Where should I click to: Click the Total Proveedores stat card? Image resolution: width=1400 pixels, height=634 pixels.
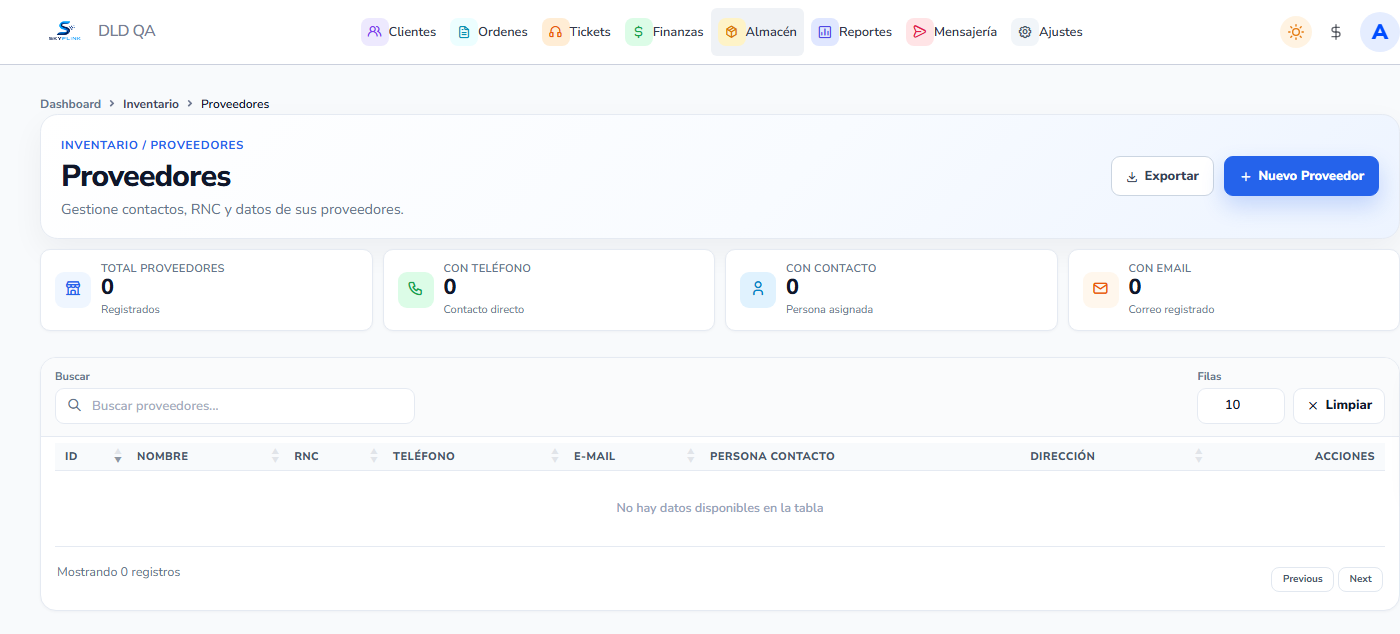point(206,290)
